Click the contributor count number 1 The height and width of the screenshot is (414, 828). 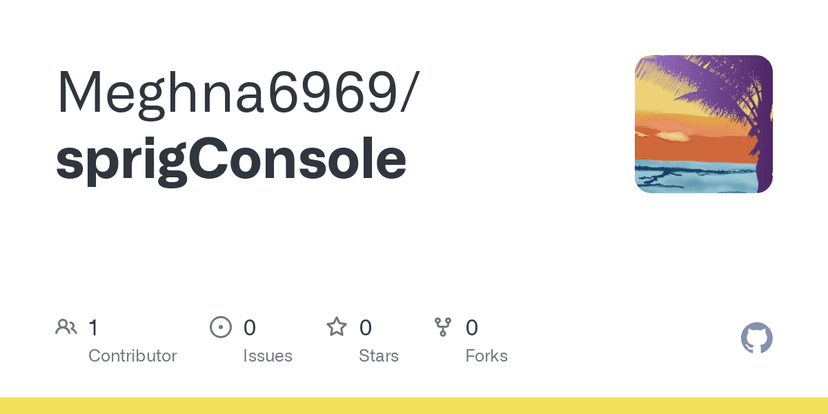tap(93, 327)
